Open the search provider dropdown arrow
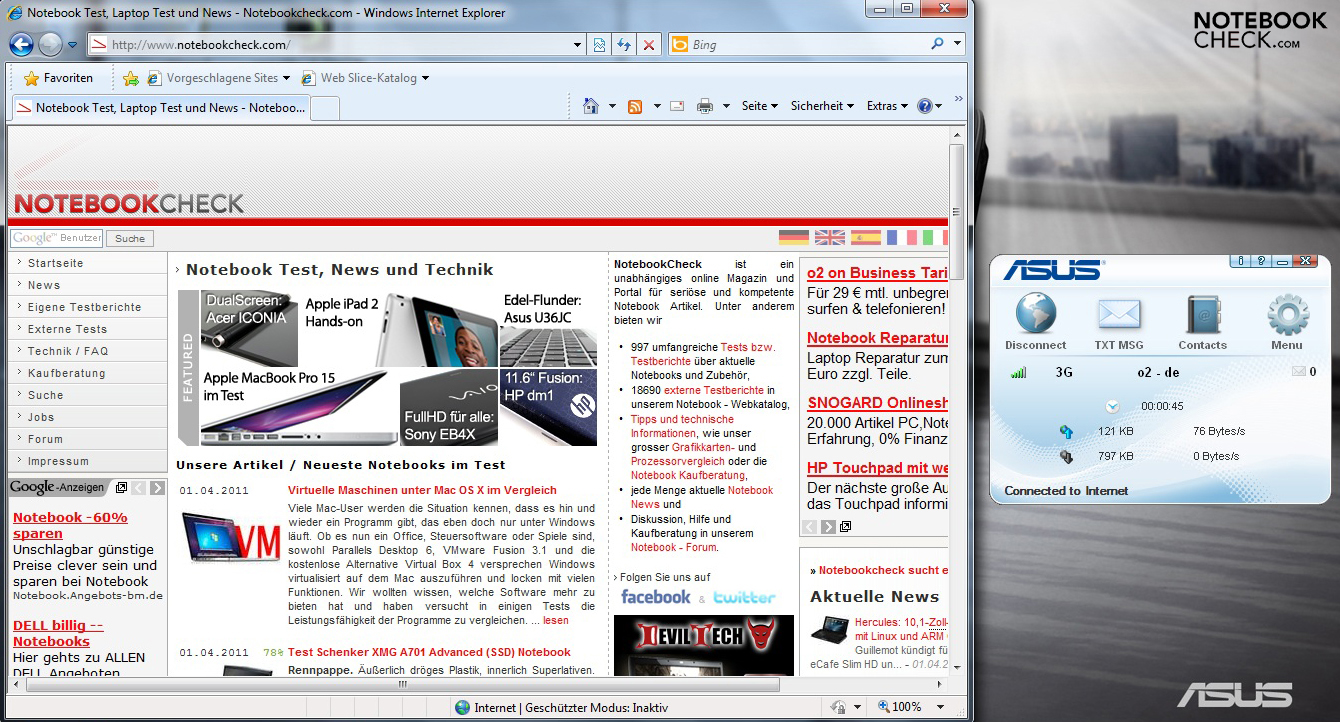The image size is (1340, 722). (x=957, y=44)
